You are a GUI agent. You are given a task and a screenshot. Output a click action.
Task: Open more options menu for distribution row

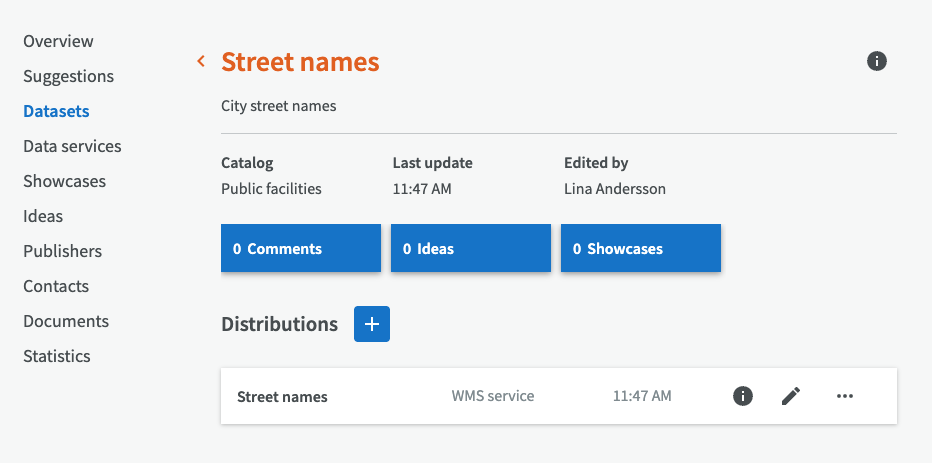[845, 396]
